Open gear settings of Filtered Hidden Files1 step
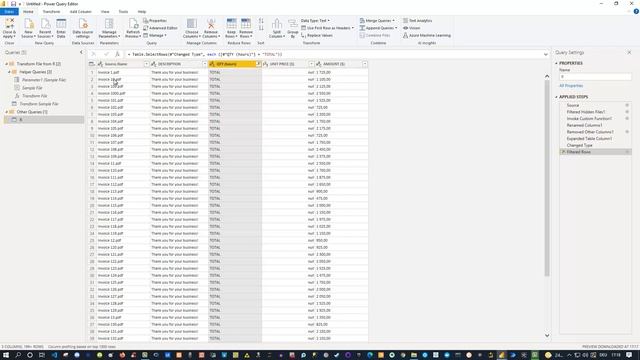Screen dimensions: 640x360 coord(627,112)
